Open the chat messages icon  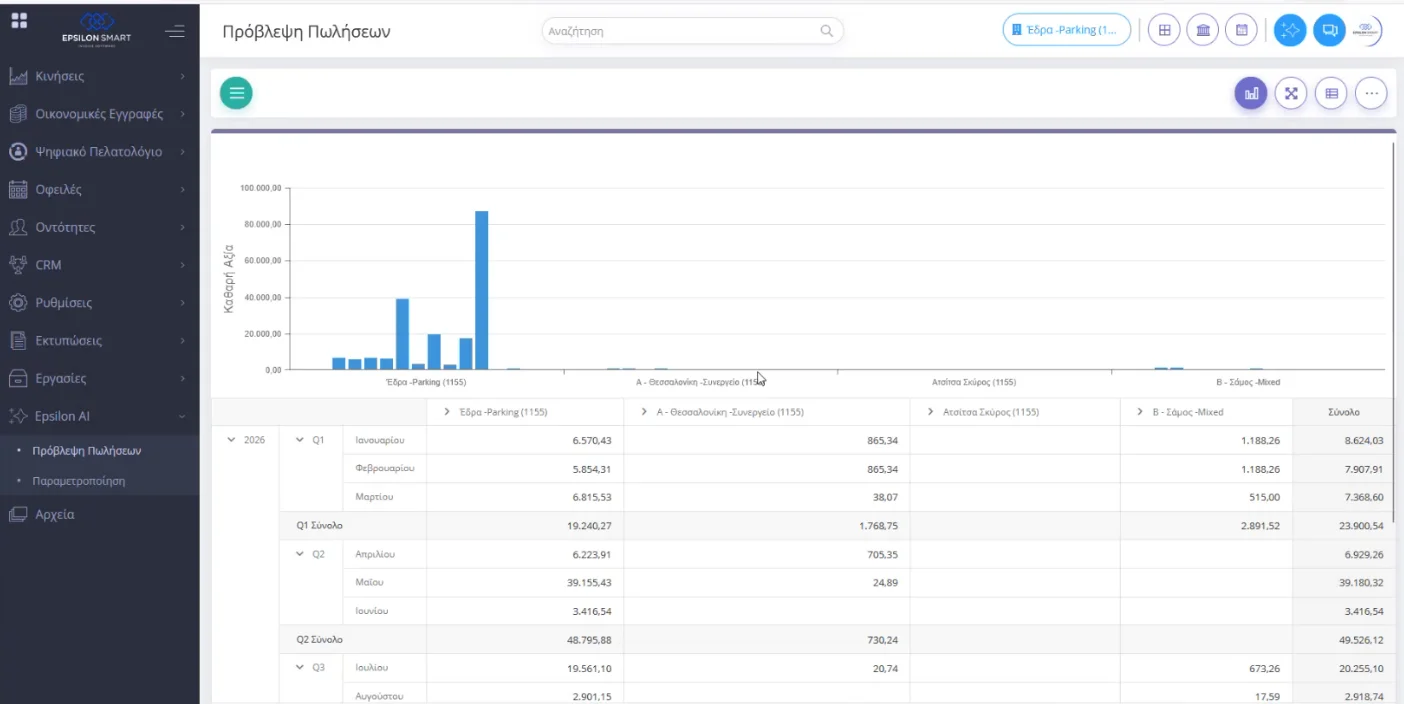(x=1329, y=30)
